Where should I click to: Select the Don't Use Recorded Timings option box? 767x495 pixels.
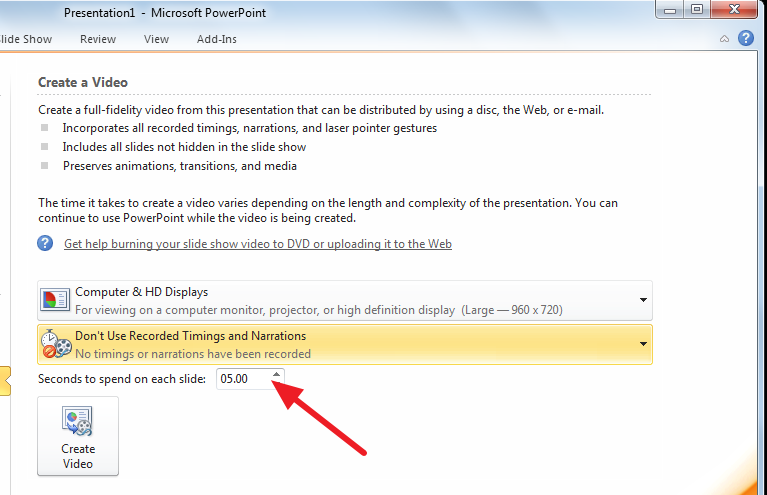point(345,344)
